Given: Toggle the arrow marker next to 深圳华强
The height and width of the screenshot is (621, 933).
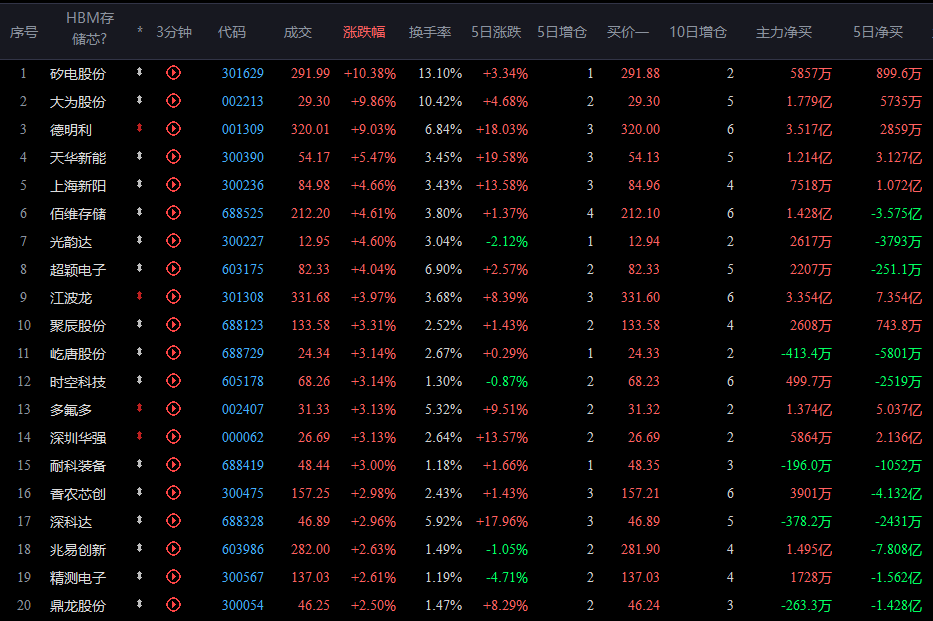Looking at the screenshot, I should click(x=140, y=437).
